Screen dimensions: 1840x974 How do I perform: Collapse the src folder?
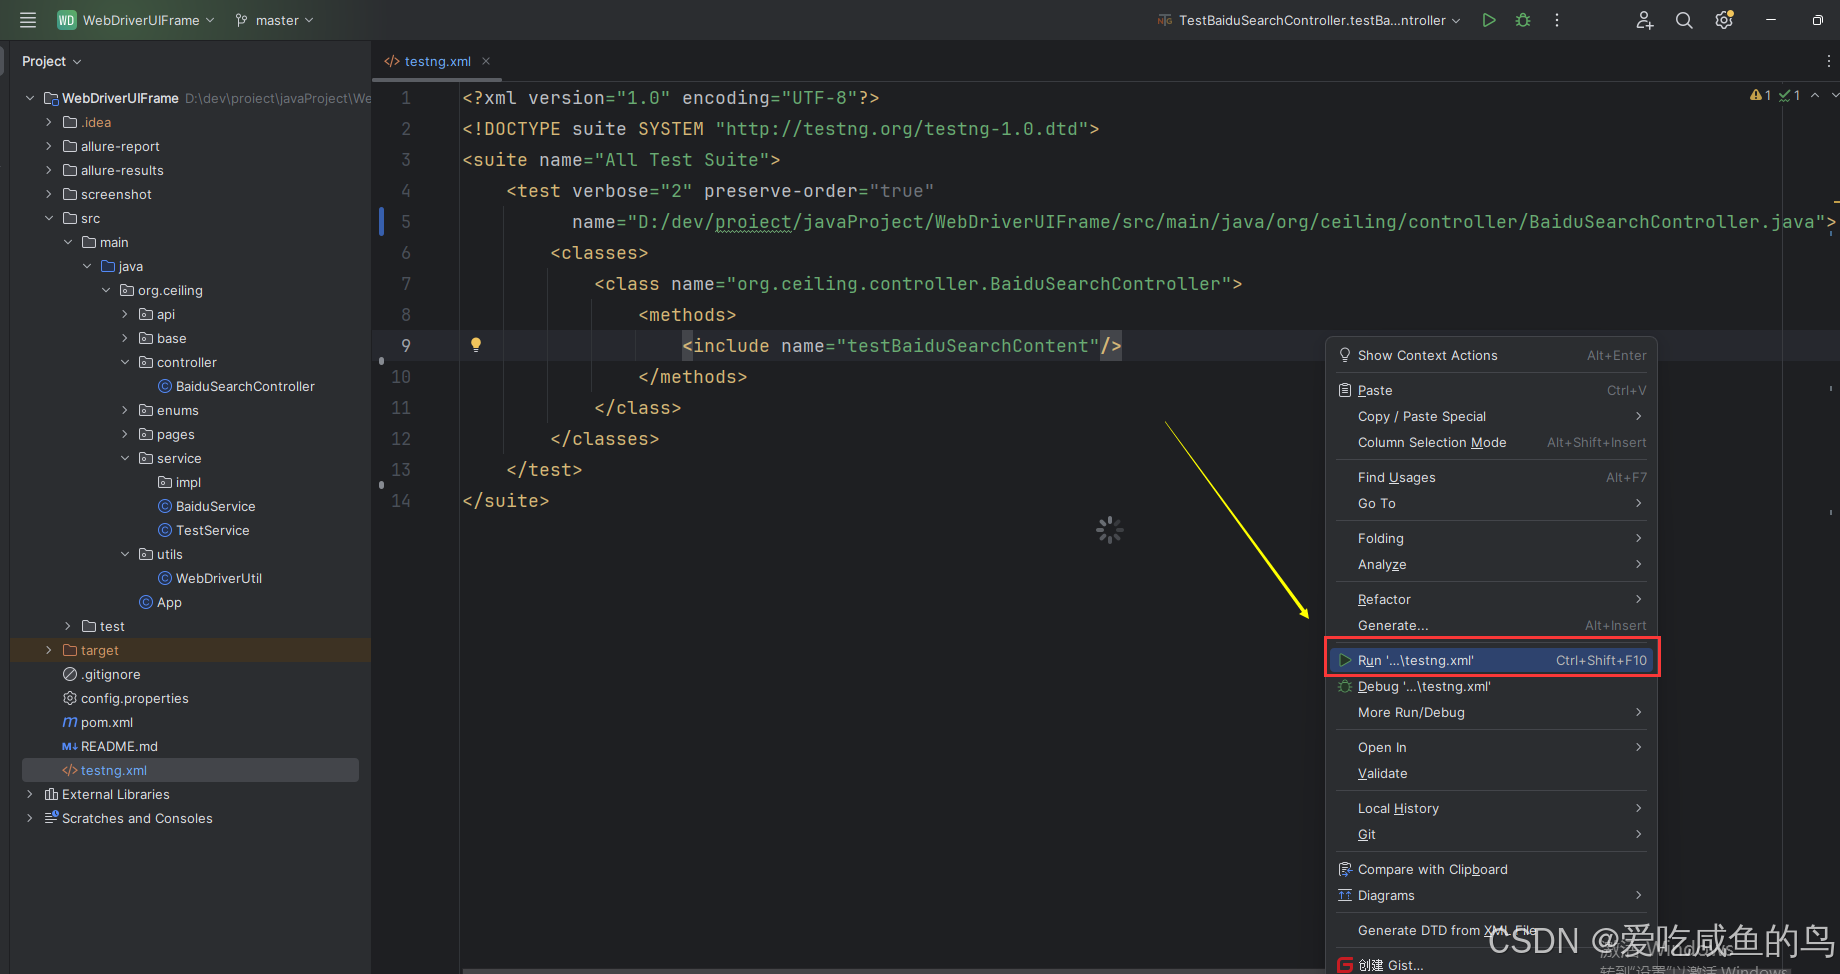49,218
